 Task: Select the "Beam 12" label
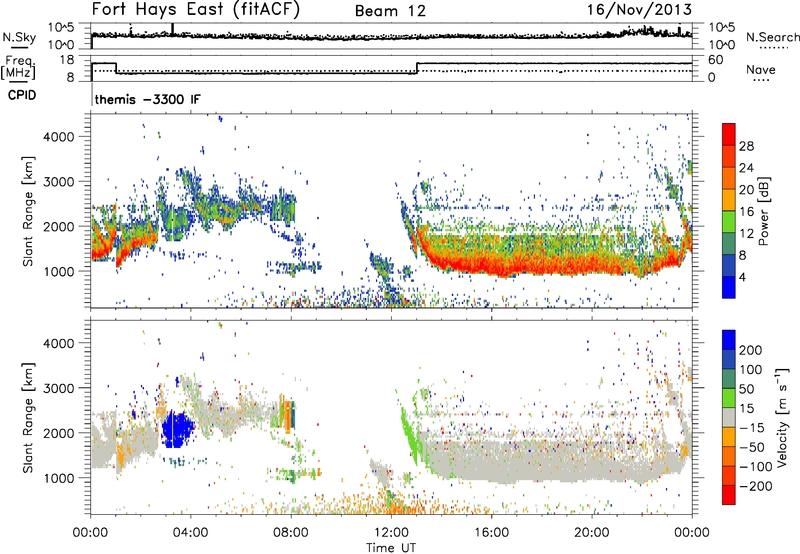[390, 11]
